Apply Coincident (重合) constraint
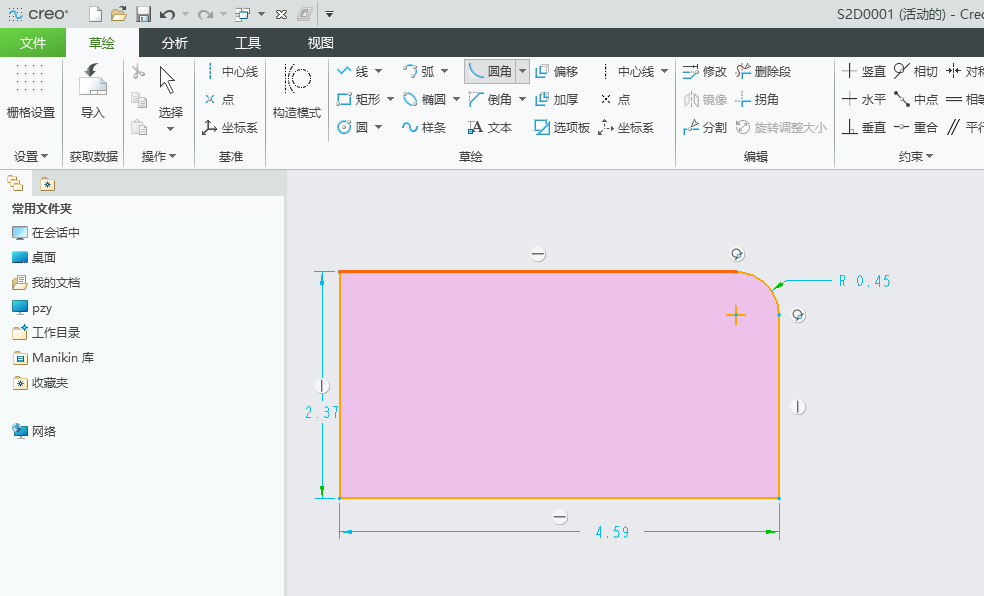 pyautogui.click(x=916, y=127)
